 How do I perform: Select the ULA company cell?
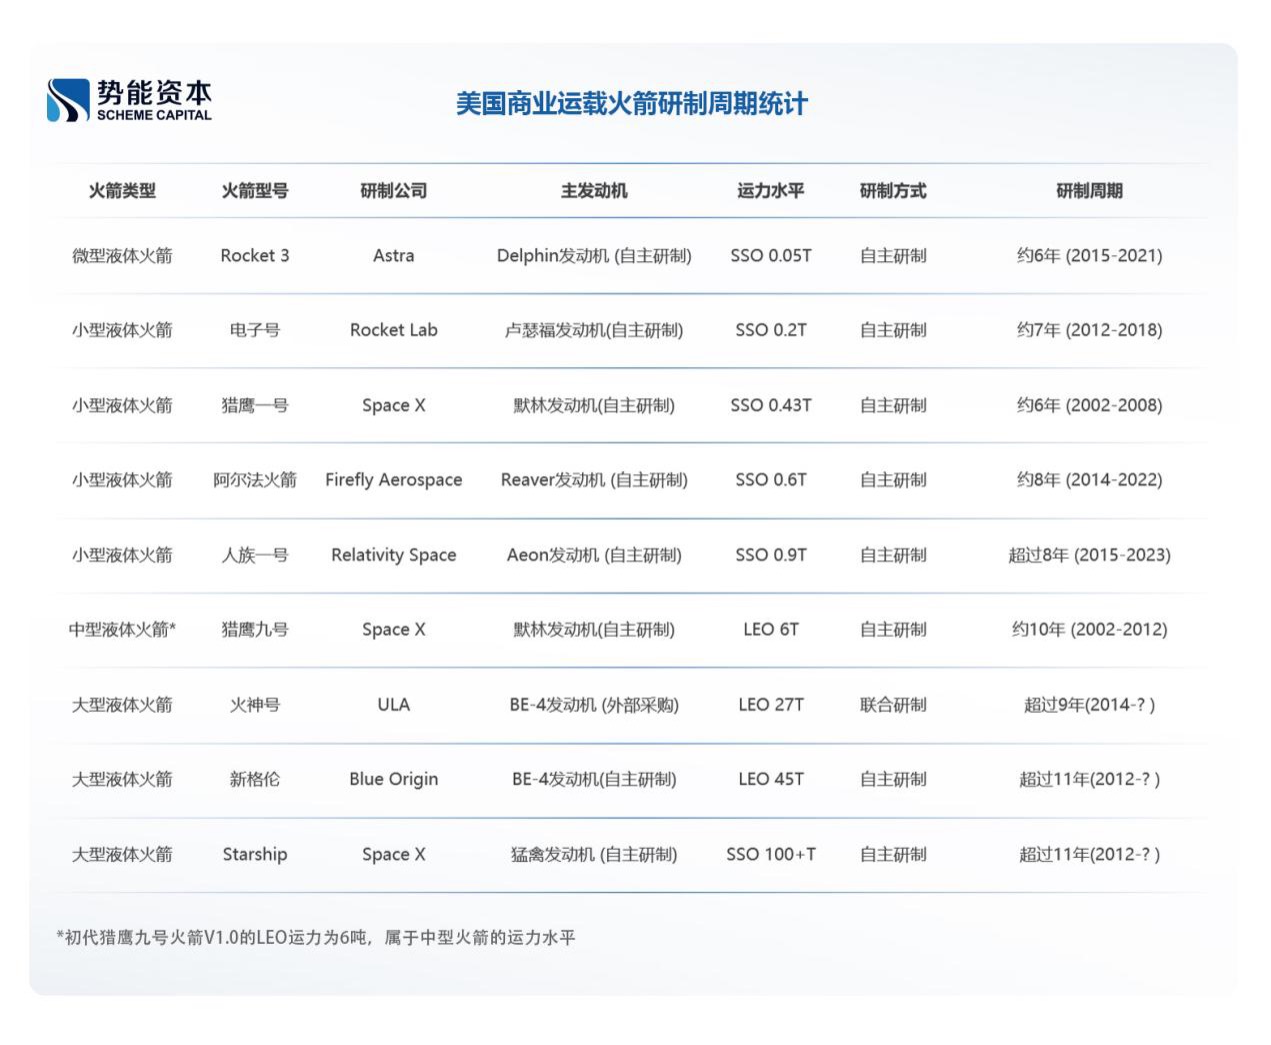click(x=394, y=705)
